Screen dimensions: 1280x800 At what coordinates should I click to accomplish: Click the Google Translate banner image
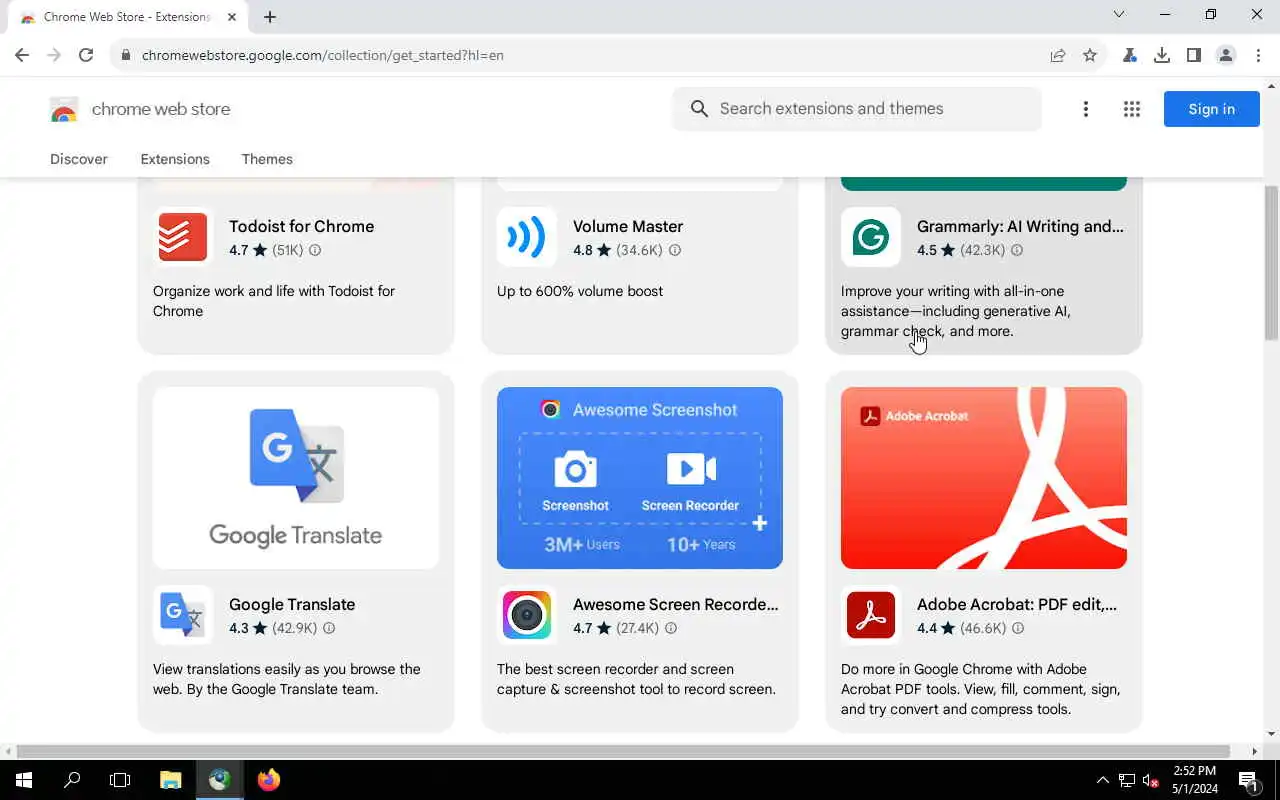(x=296, y=478)
